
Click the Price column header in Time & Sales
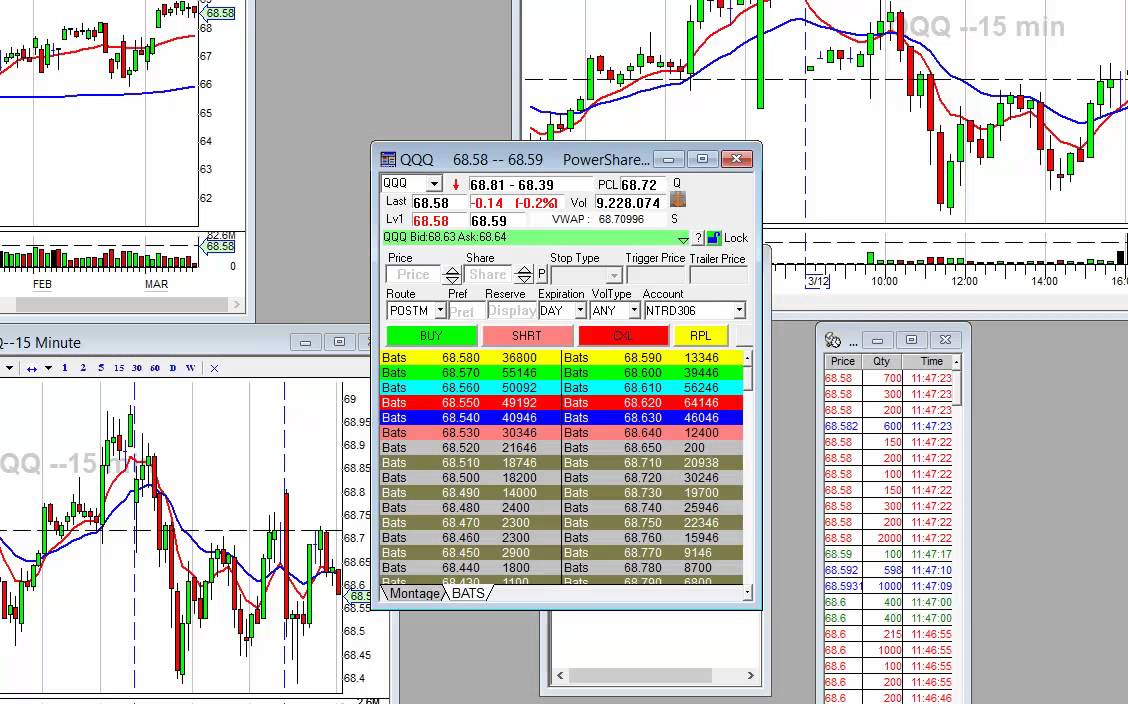pyautogui.click(x=842, y=362)
